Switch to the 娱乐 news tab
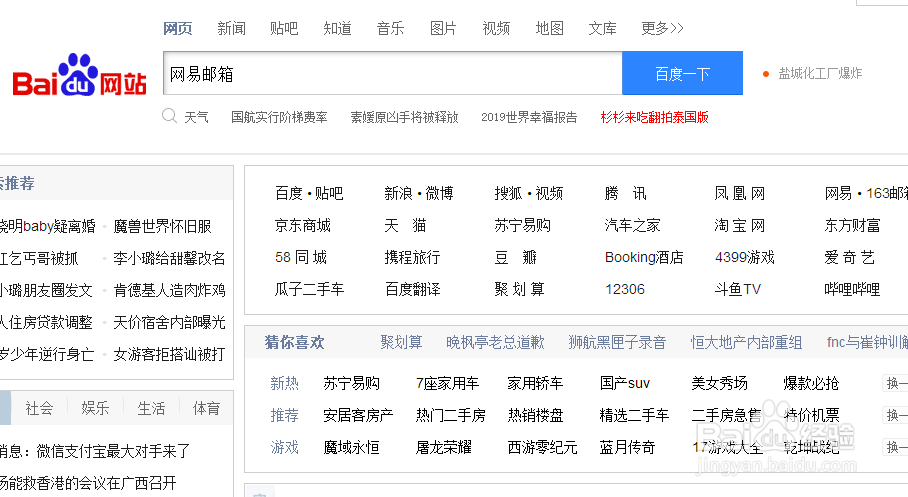Image resolution: width=908 pixels, height=497 pixels. click(x=95, y=408)
